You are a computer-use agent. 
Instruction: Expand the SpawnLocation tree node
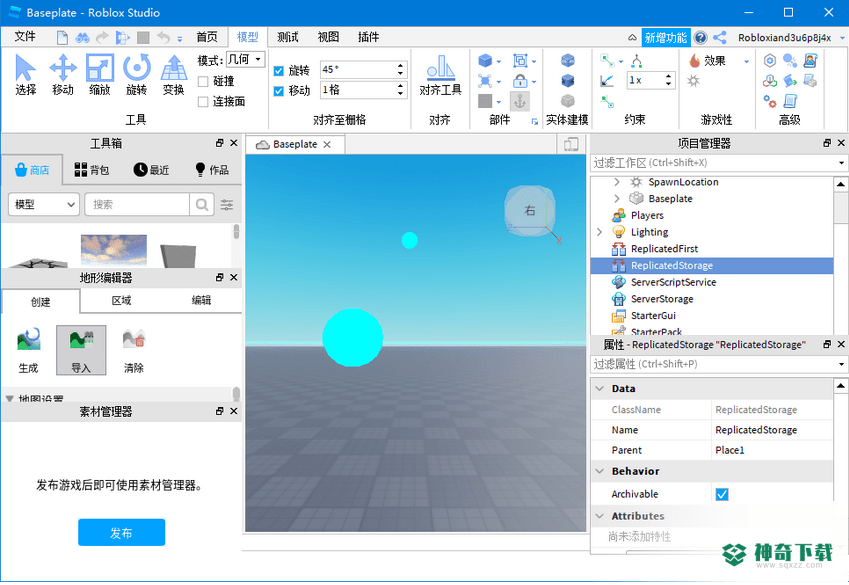[x=617, y=182]
